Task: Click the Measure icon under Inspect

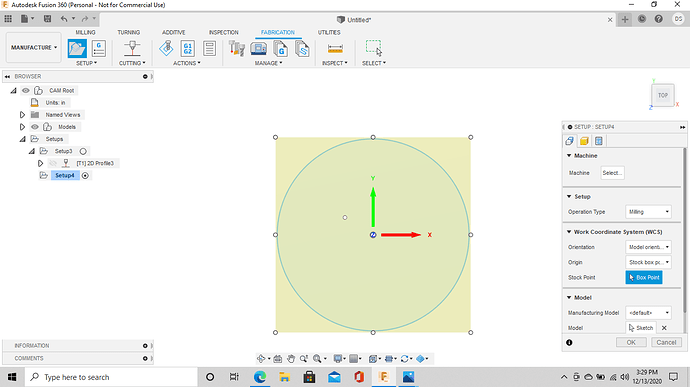Action: (335, 48)
